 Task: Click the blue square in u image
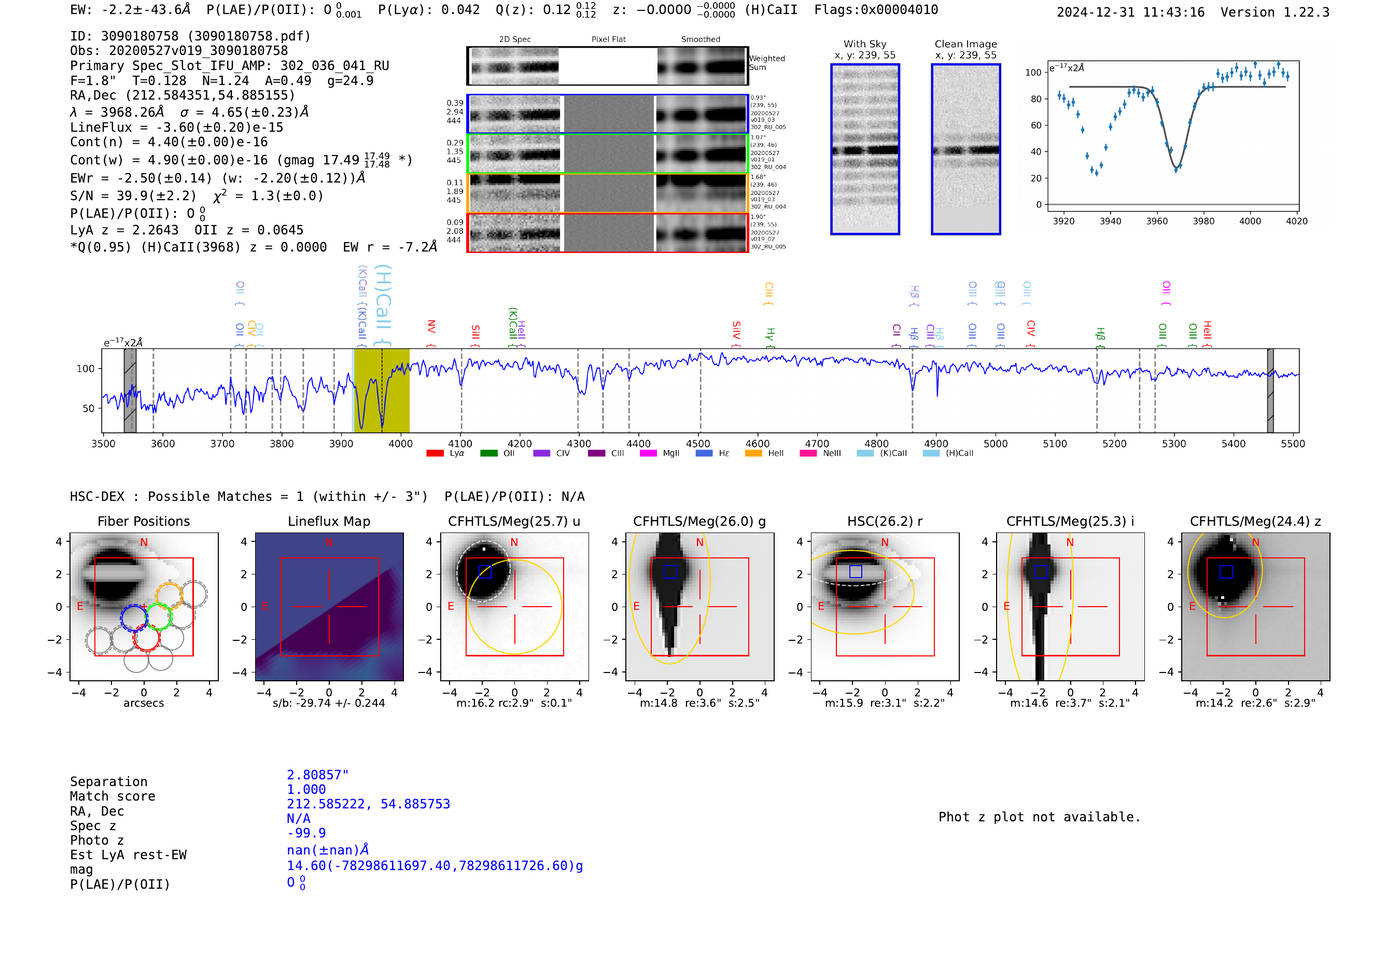485,572
